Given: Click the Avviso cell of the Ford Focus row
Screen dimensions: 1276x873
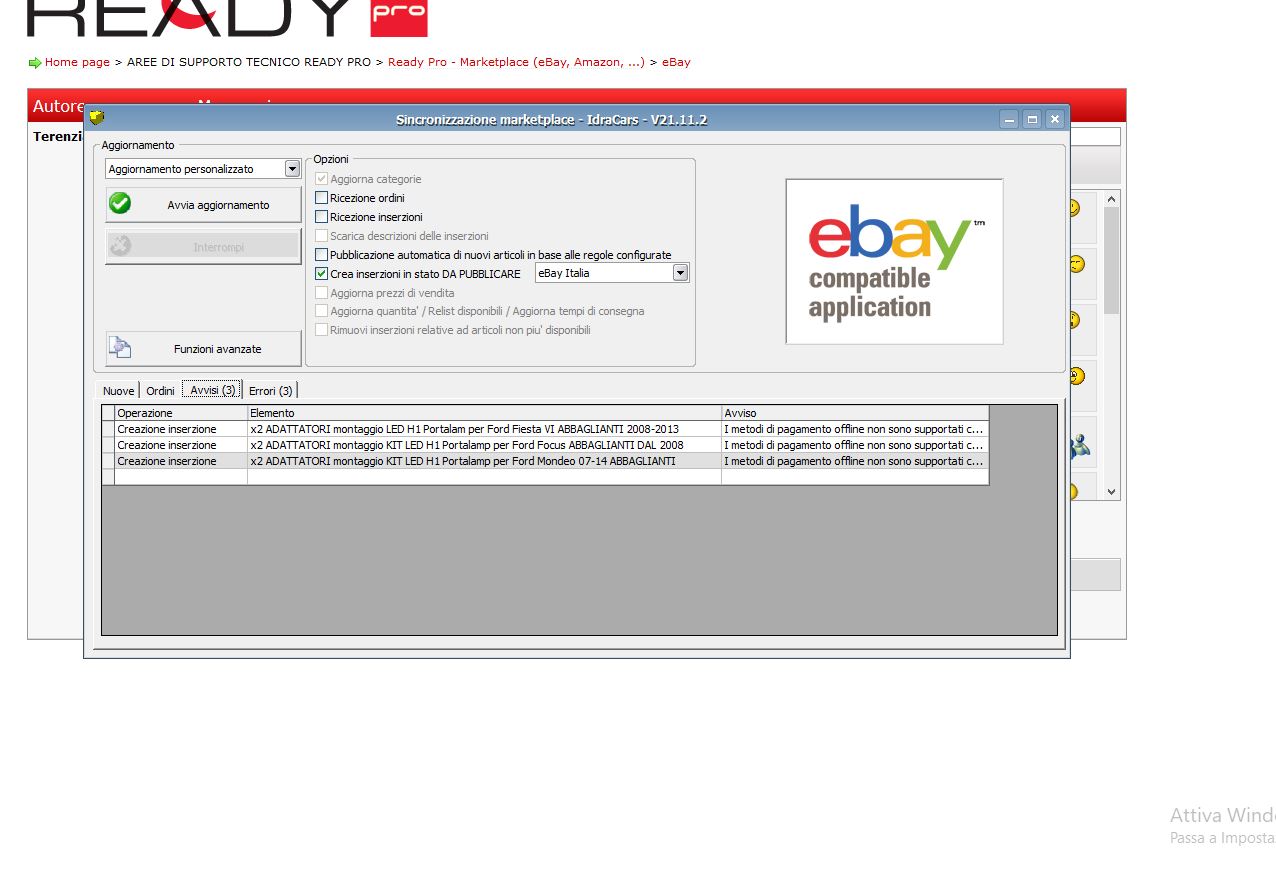Looking at the screenshot, I should coord(855,445).
